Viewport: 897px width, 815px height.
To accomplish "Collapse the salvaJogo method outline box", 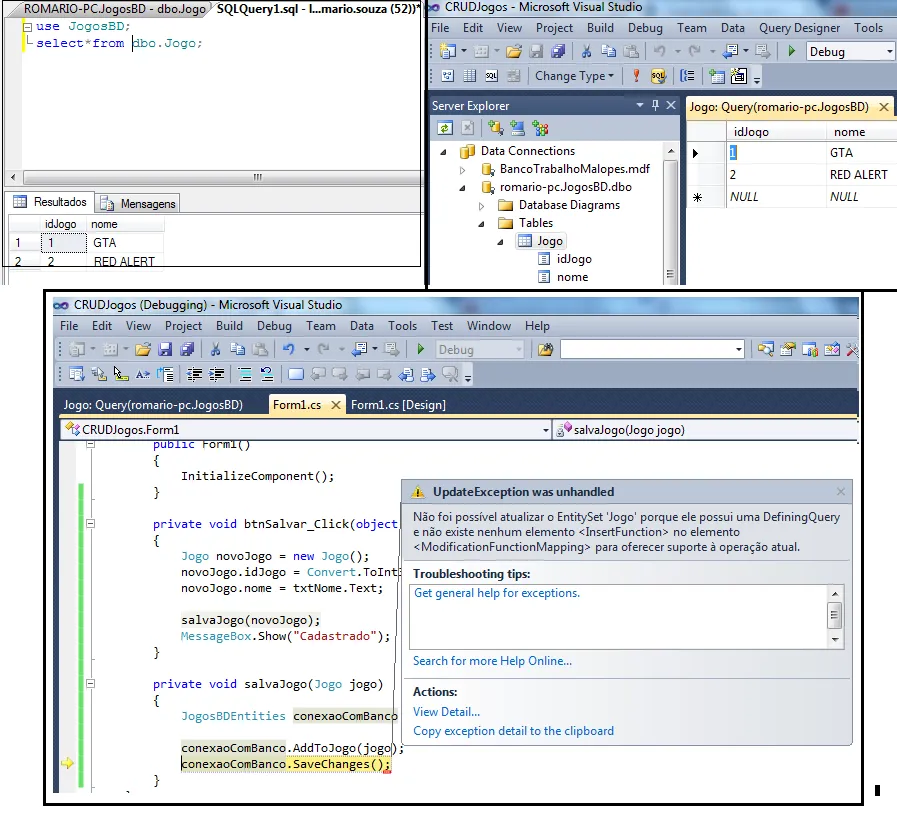I will [90, 684].
